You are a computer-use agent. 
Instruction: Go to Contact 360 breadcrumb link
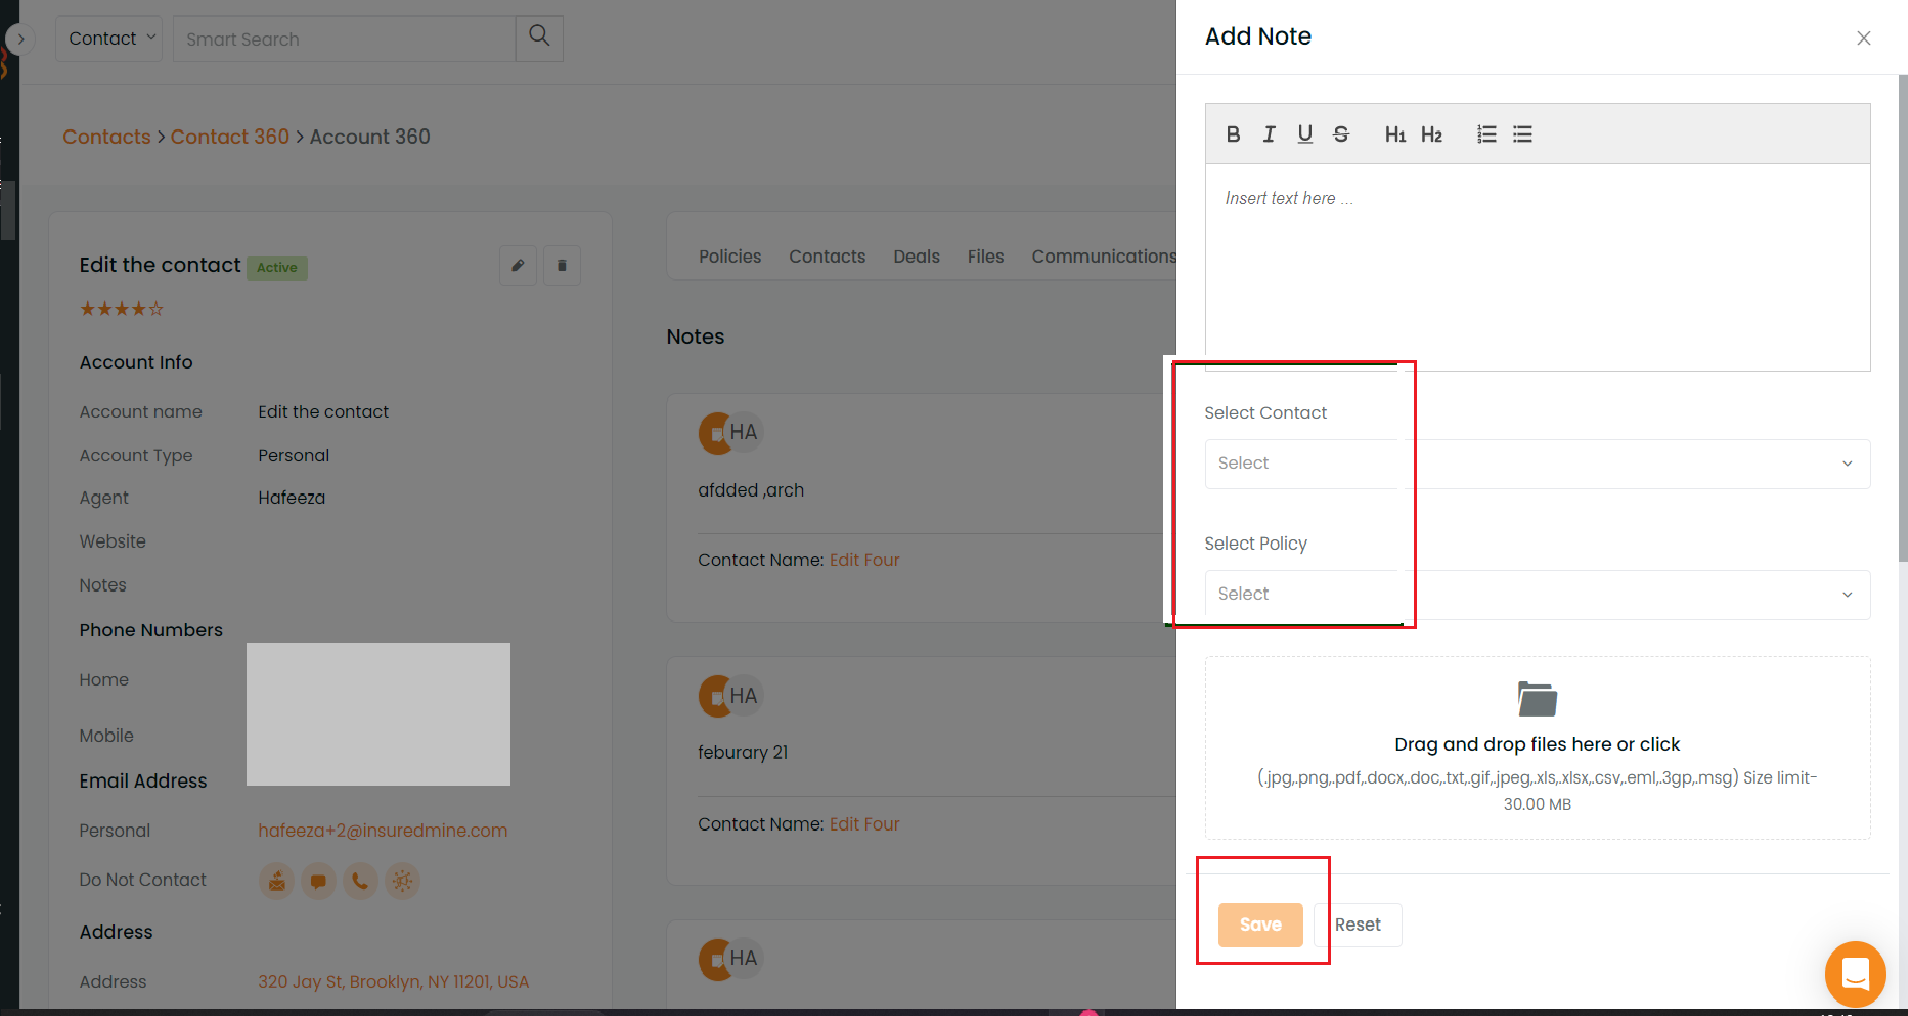click(x=229, y=137)
